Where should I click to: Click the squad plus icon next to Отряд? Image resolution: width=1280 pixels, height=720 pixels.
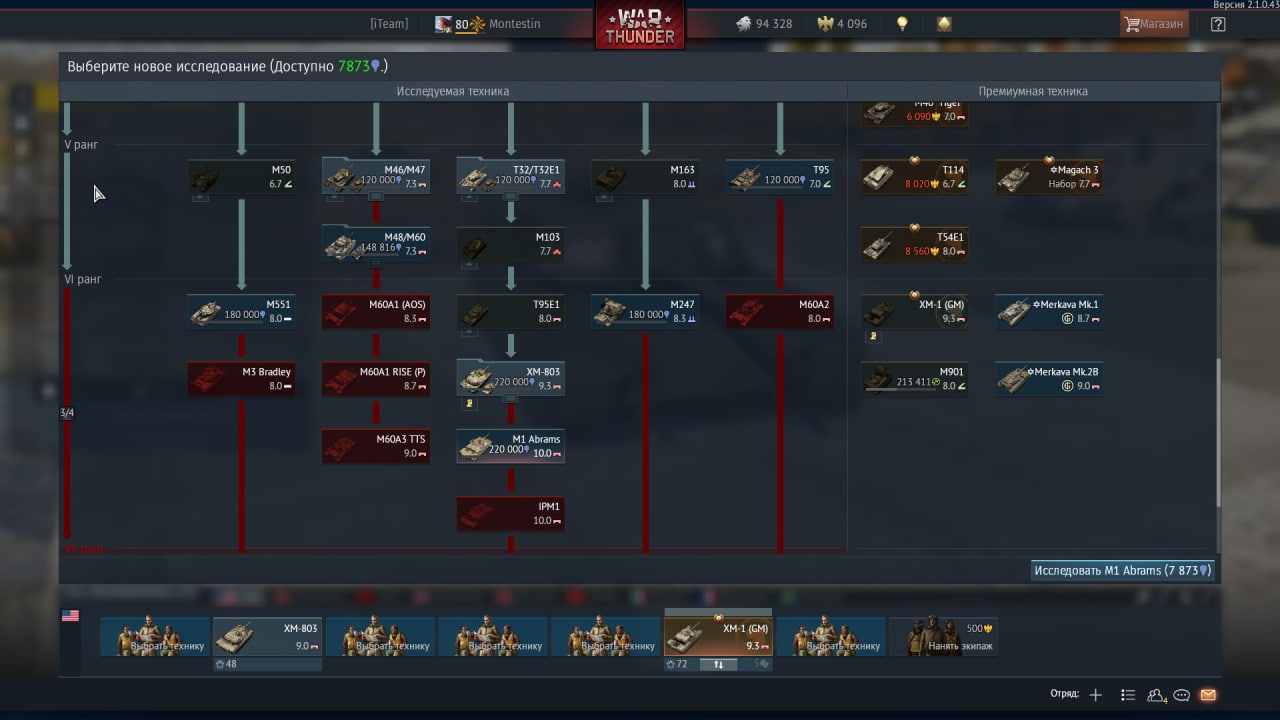click(x=1096, y=695)
